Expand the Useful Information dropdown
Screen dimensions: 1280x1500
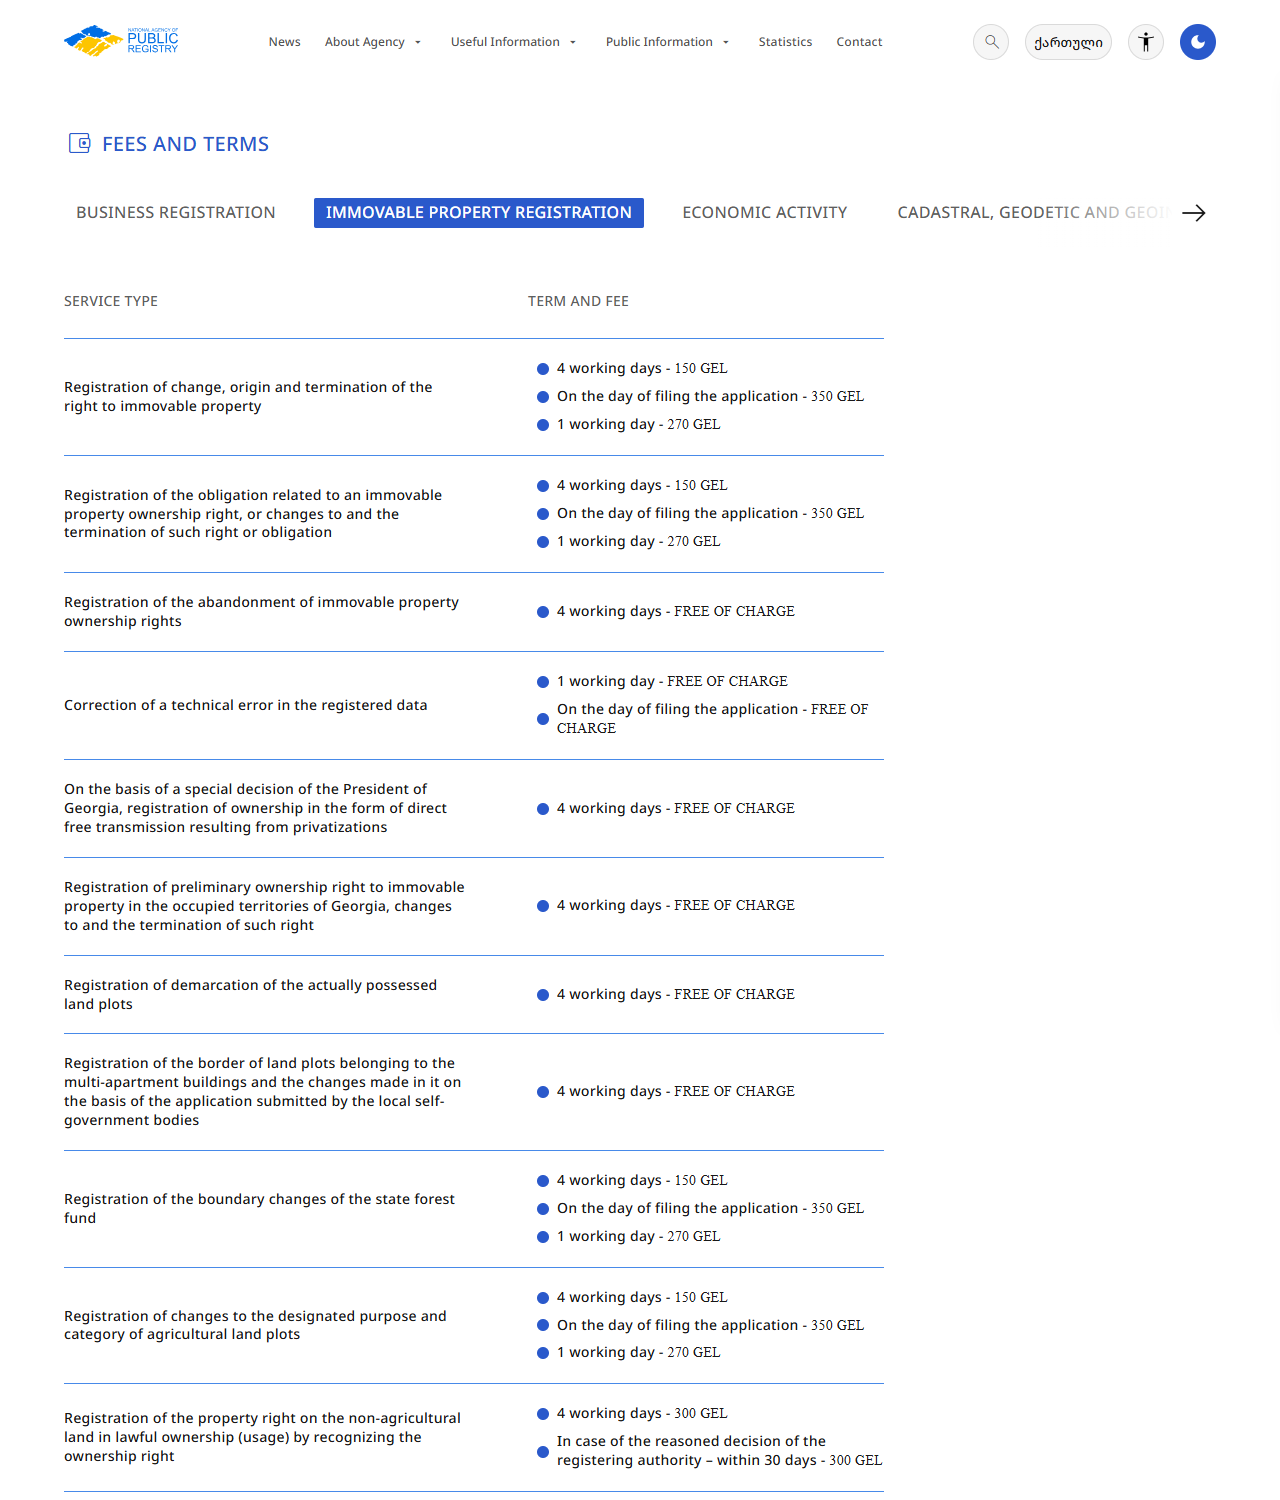pyautogui.click(x=513, y=42)
